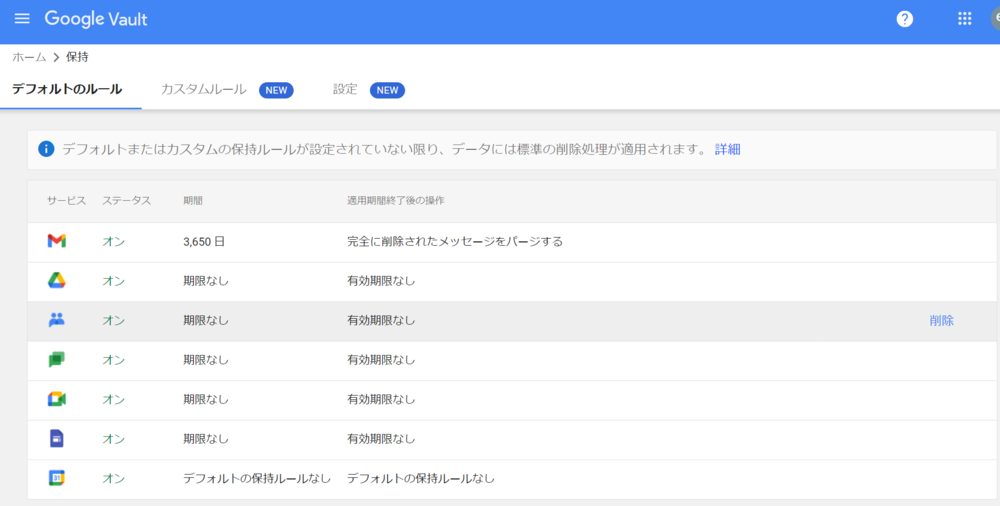Open the Google apps grid launcher
Image resolution: width=1000 pixels, height=506 pixels.
point(965,19)
